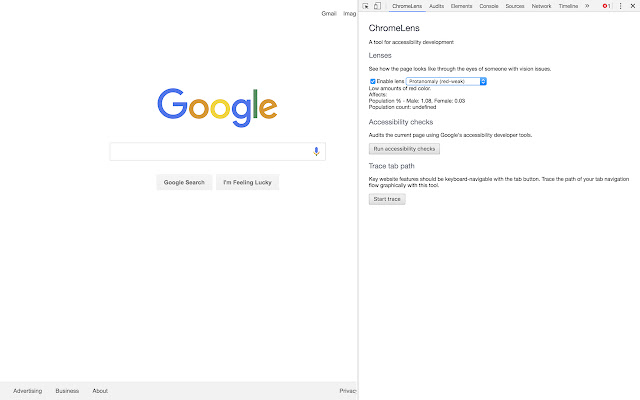Open DevTools three-dot menu
The height and width of the screenshot is (400, 640).
(x=620, y=6)
